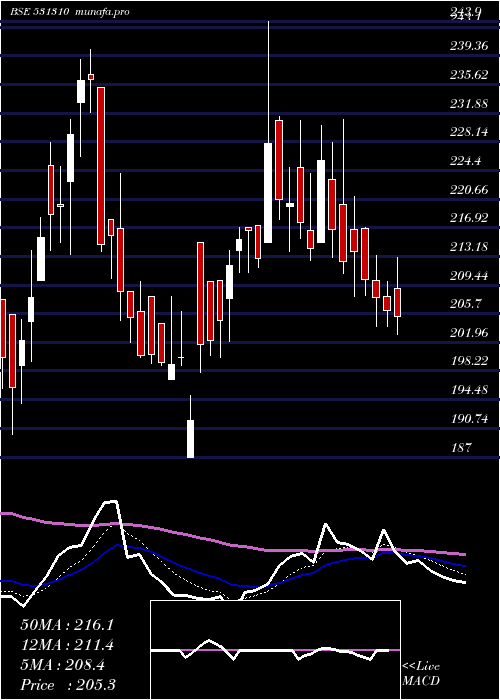Viewport: 500px width, 700px height.
Task: Select the 209.44 price axis label
Action: [469, 276]
